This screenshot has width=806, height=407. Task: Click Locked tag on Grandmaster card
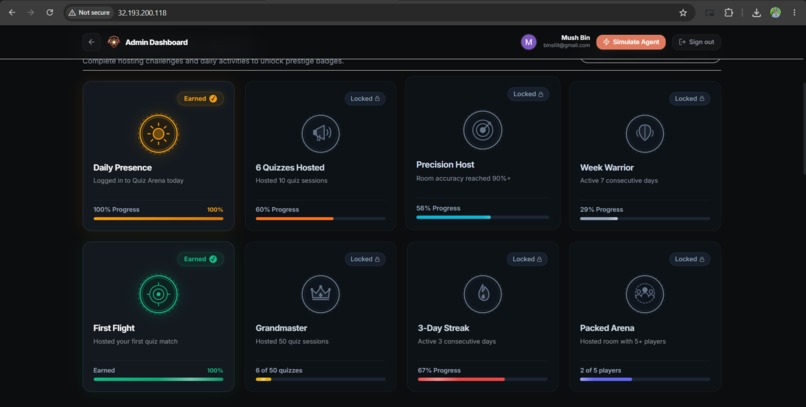point(365,259)
